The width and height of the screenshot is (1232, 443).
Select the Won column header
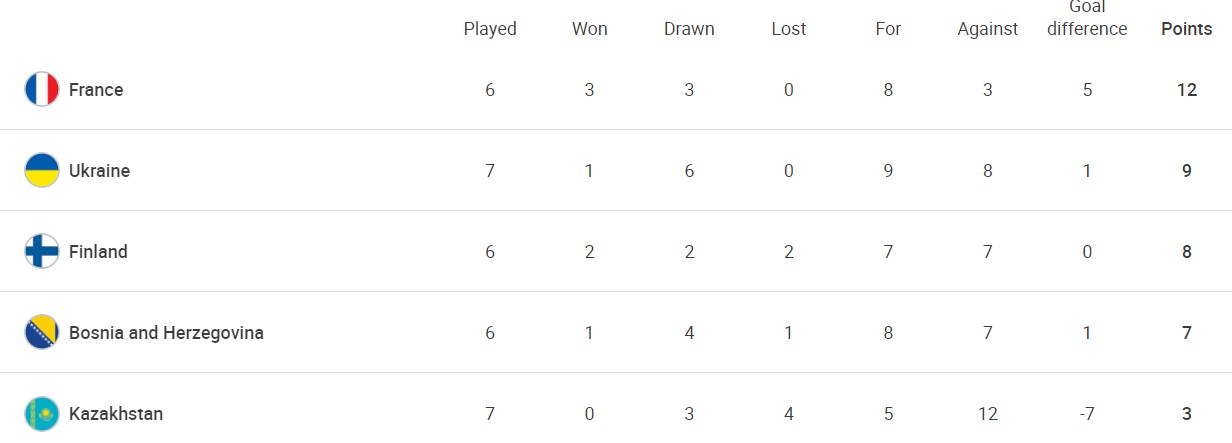[589, 29]
